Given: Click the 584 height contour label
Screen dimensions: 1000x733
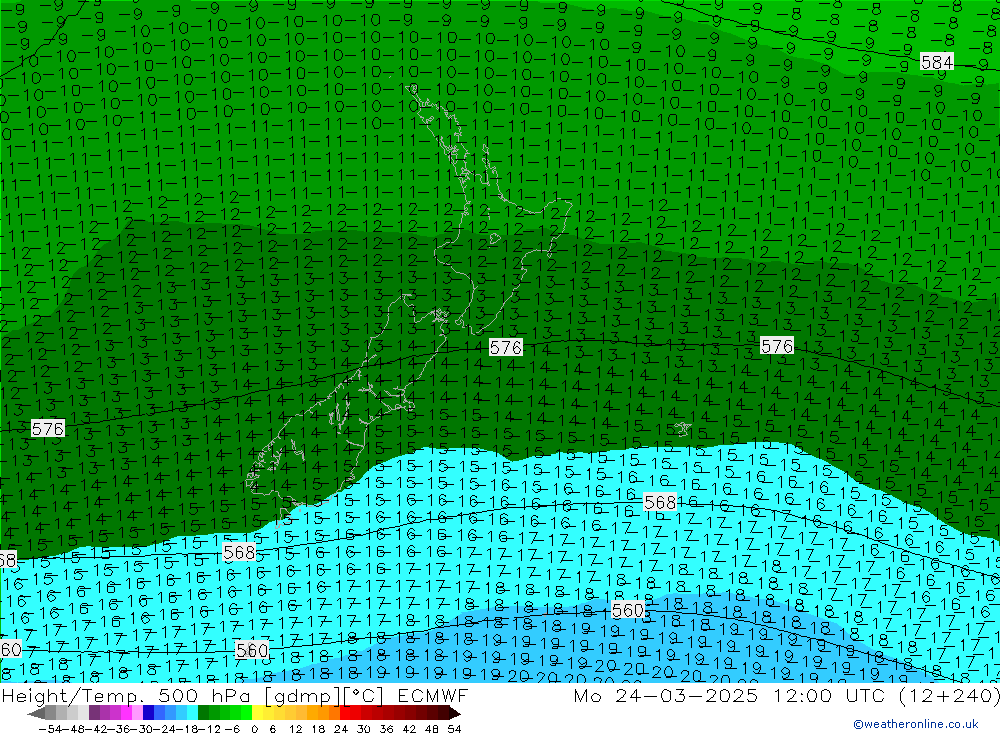Looking at the screenshot, I should click(937, 62).
